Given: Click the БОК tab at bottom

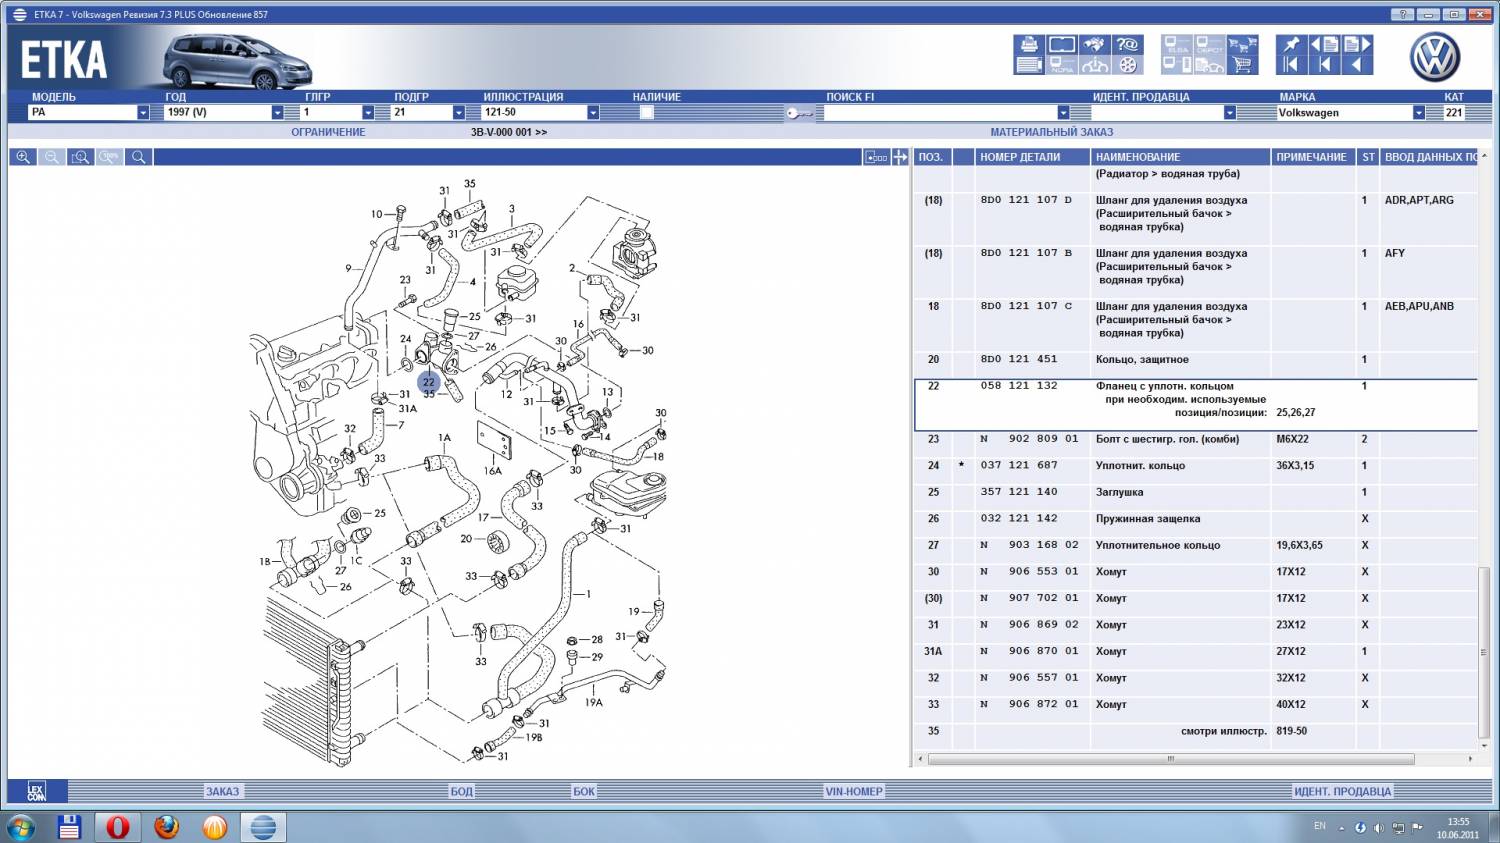Looking at the screenshot, I should [x=584, y=792].
